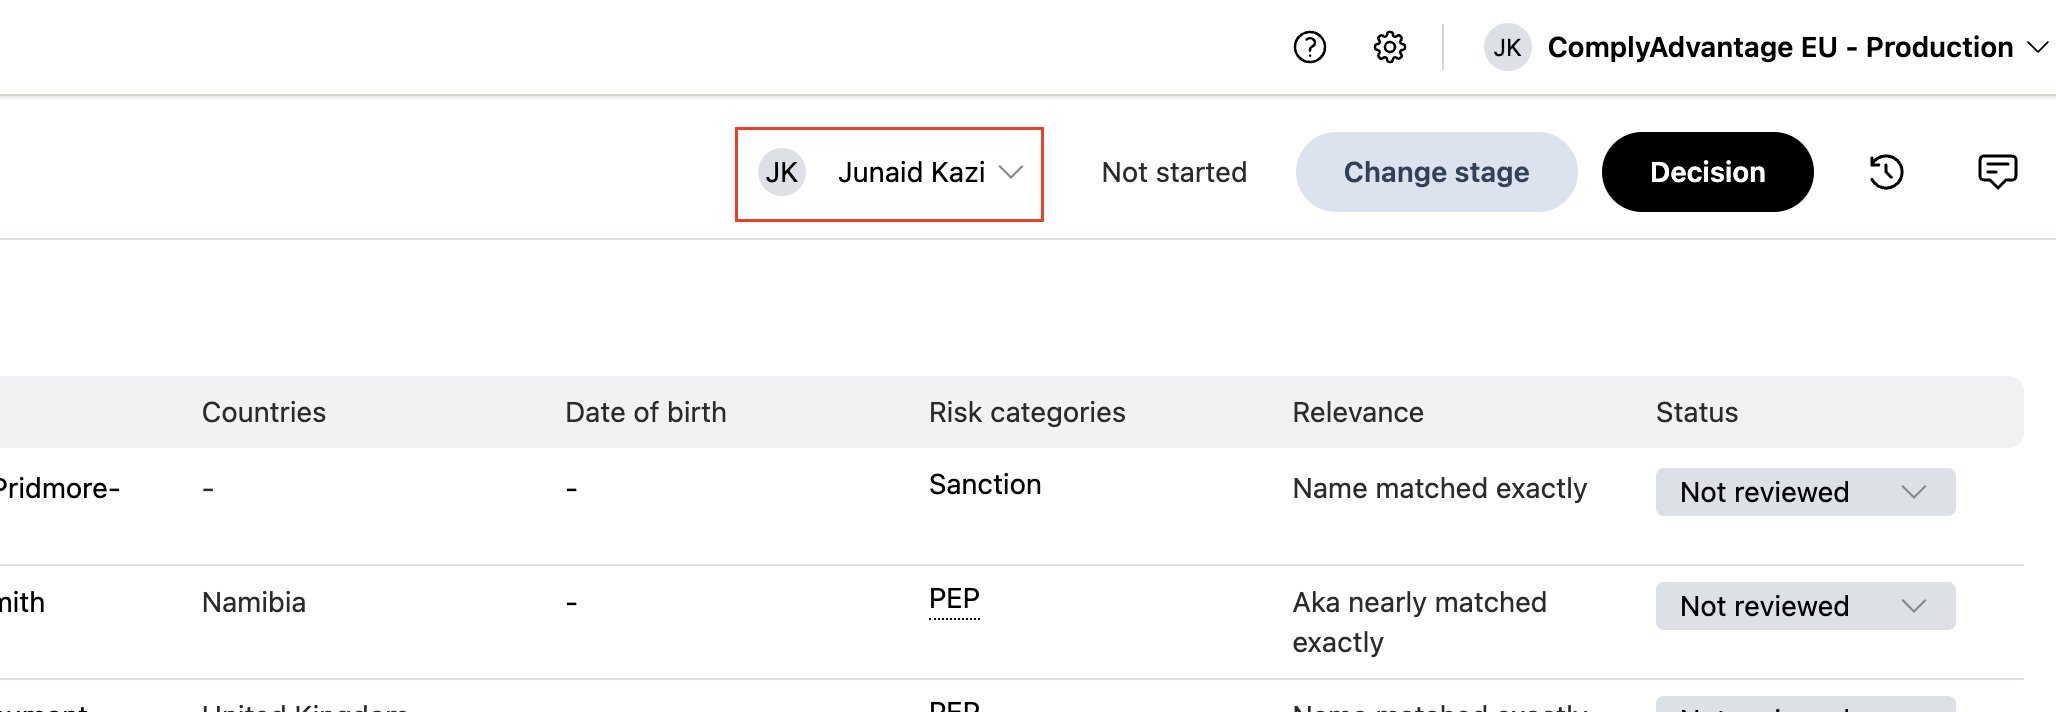
Task: Open the settings gear icon
Action: pos(1389,47)
